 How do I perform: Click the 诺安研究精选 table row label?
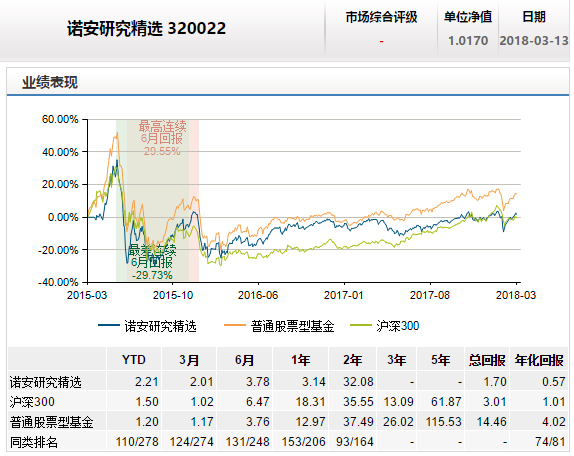[45, 382]
